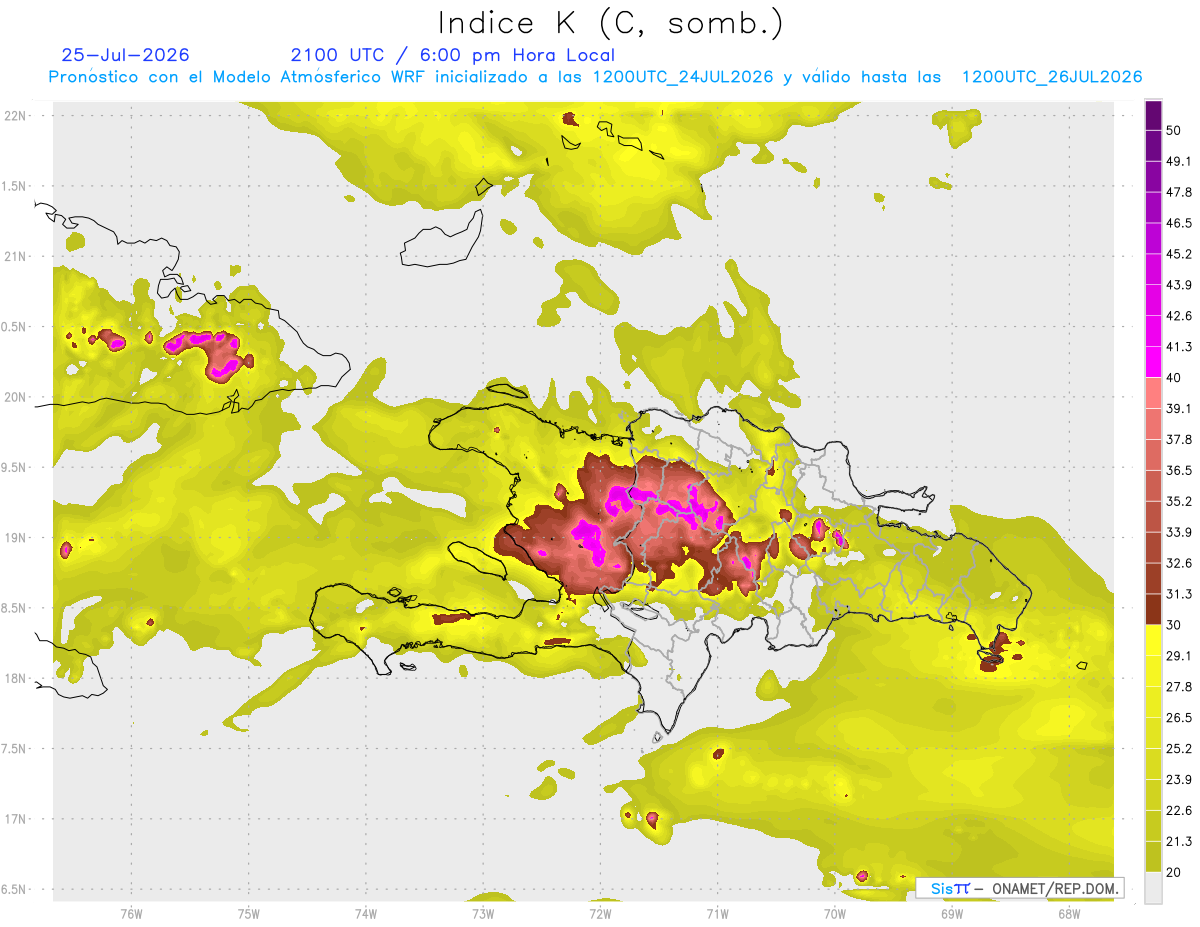Viewport: 1200px width, 927px height.
Task: Click the colorbar value '39.1'
Action: click(x=1179, y=408)
